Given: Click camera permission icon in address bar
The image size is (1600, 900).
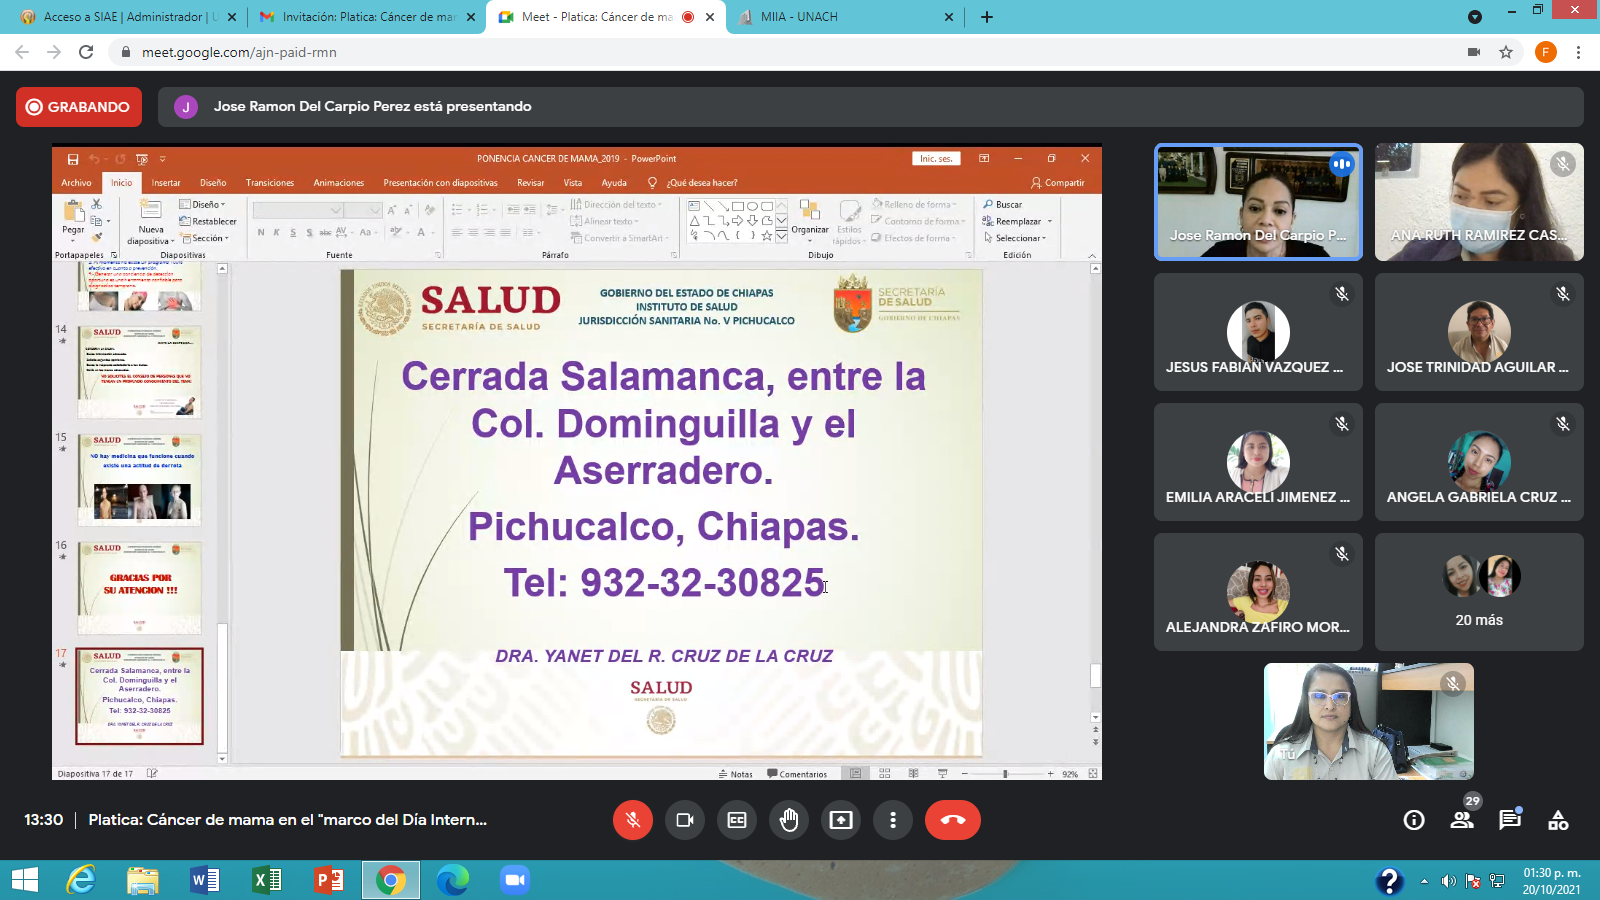Looking at the screenshot, I should [x=1474, y=52].
